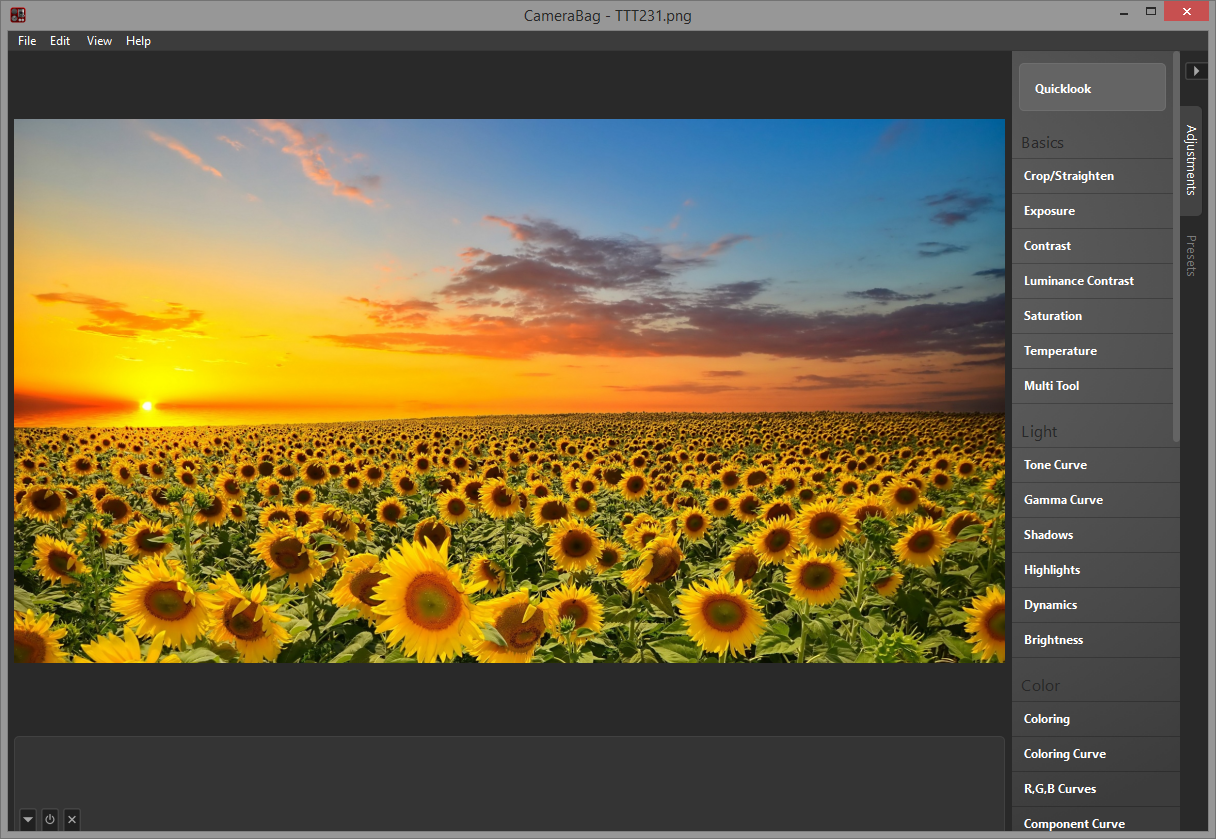Add a Saturation adjustment
Viewport: 1216px width, 839px height.
coord(1092,316)
